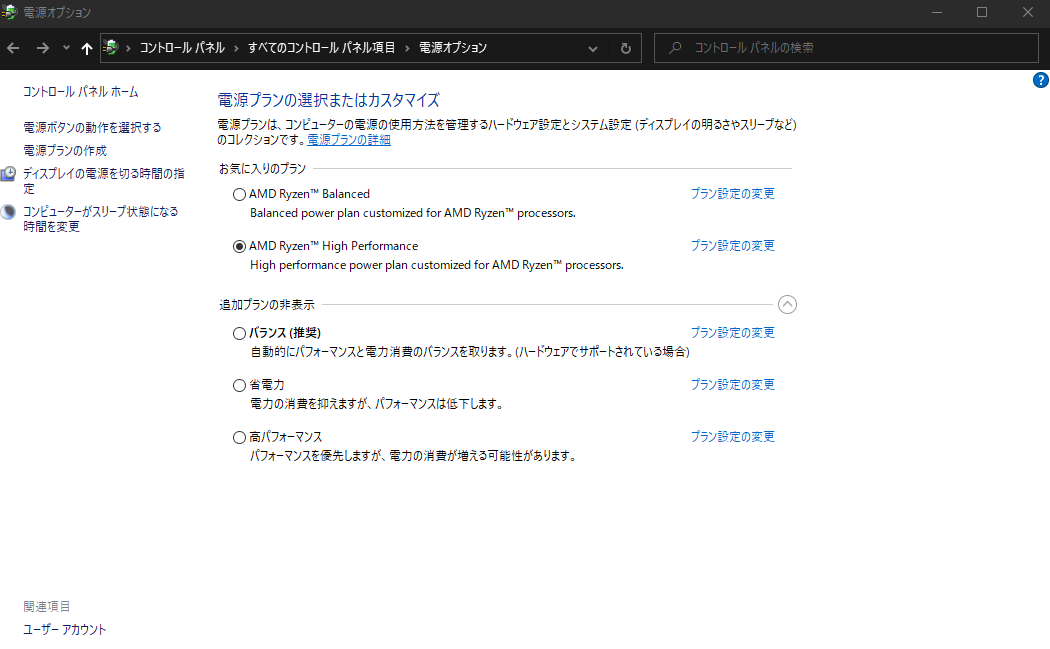Viewport: 1050px width, 649px height.
Task: Change plan settings for AMD Ryzen High Performance
Action: point(733,246)
